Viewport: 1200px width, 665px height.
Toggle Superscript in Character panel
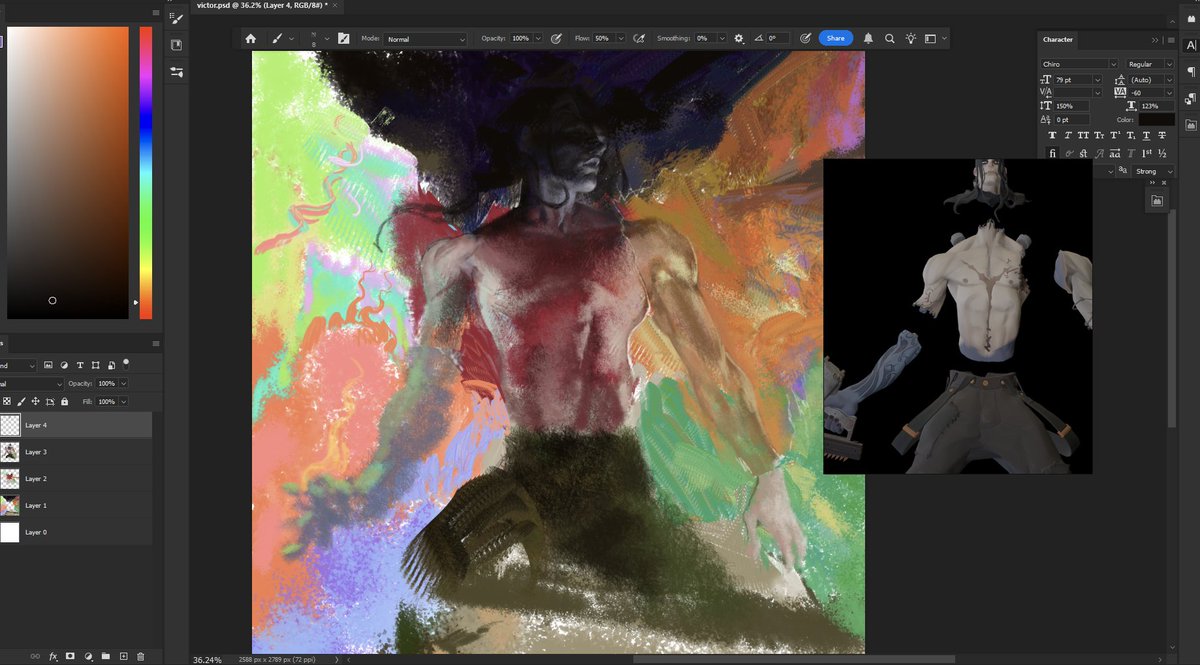coord(1115,135)
